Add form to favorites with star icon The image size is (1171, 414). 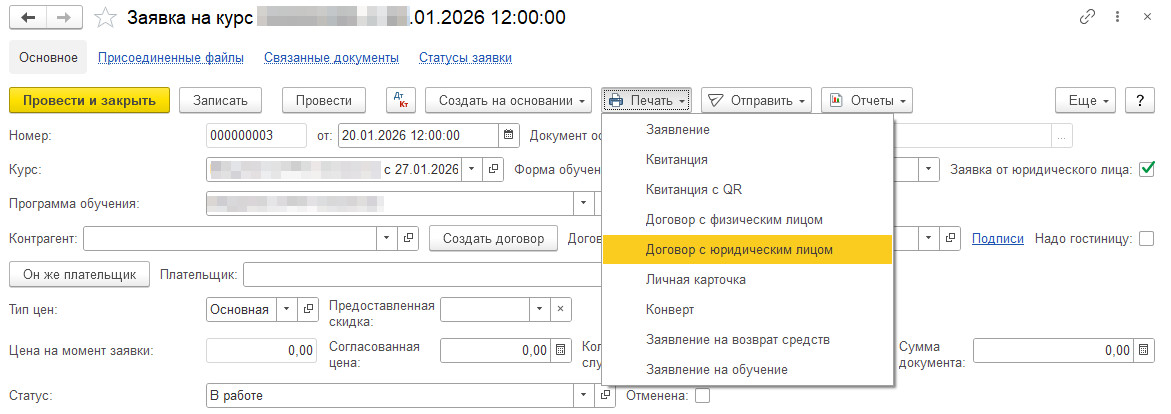pyautogui.click(x=105, y=18)
